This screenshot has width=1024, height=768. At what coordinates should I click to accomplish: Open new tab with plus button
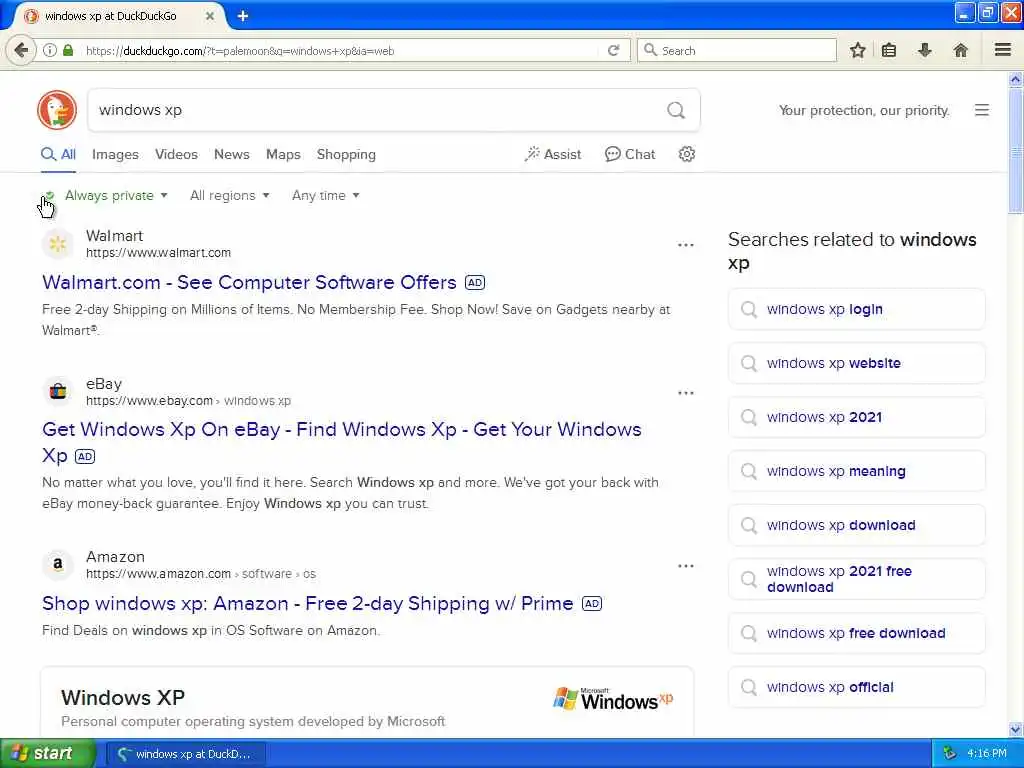click(243, 16)
